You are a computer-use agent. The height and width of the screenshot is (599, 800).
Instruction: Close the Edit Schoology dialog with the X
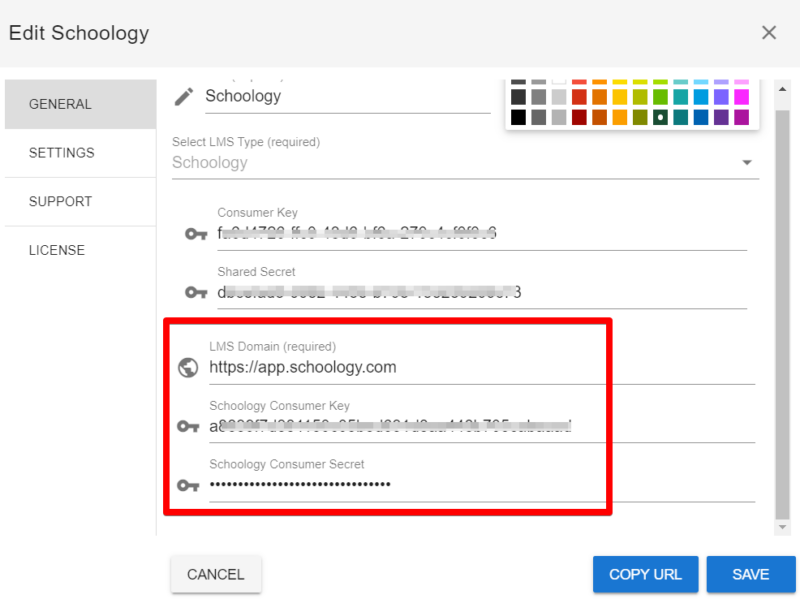[769, 33]
